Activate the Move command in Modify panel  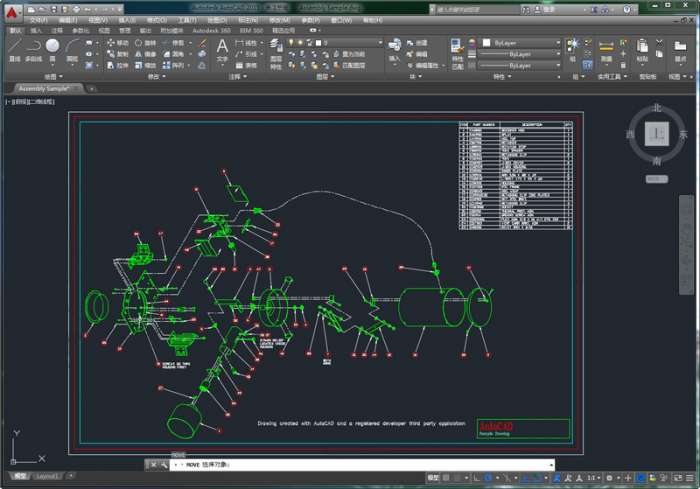coord(118,43)
